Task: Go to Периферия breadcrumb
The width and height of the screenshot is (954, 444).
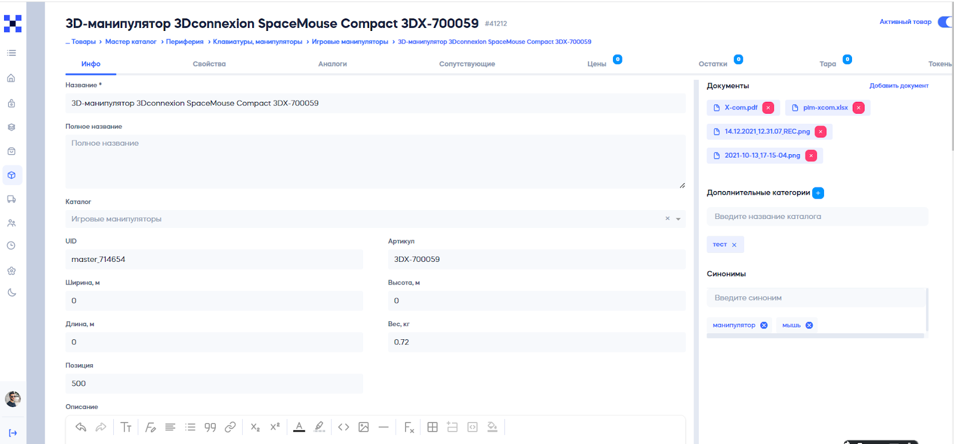Action: click(x=184, y=41)
